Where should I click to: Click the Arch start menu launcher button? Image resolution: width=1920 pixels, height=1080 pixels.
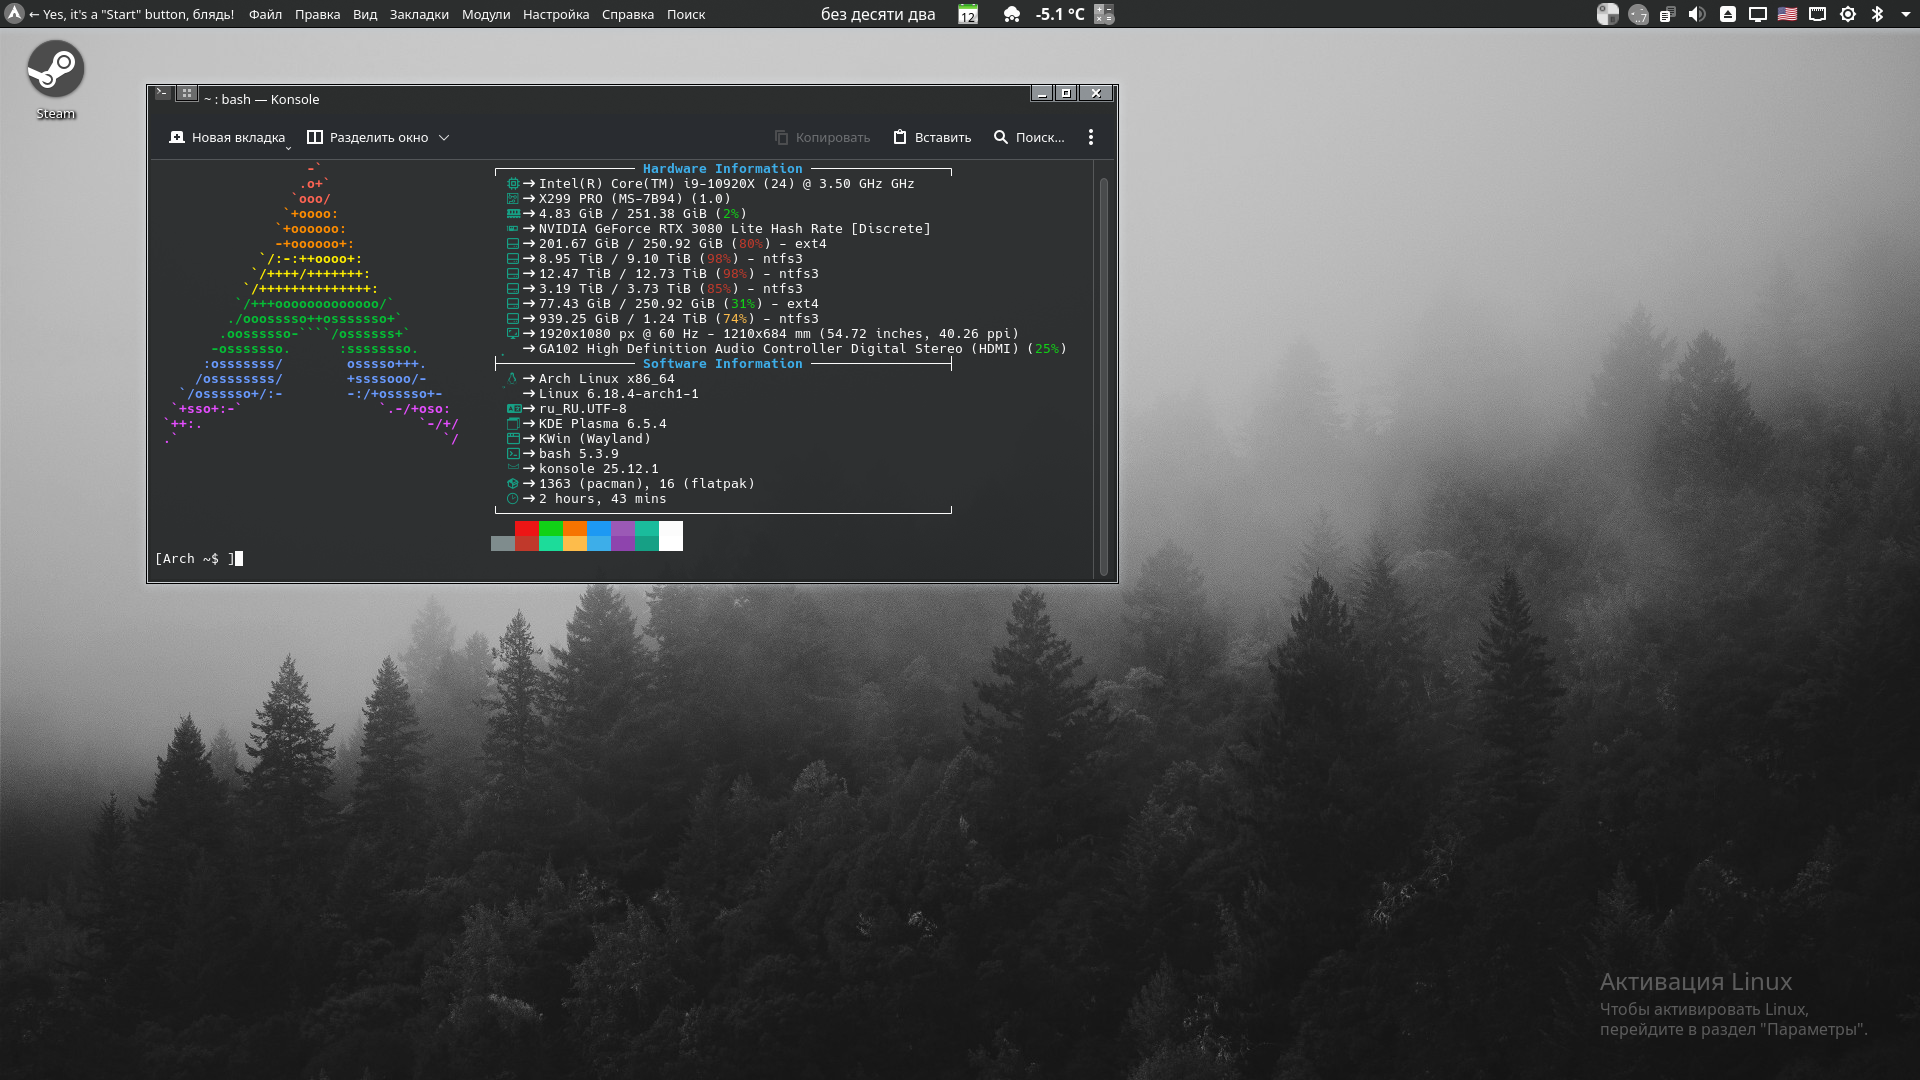click(x=14, y=14)
